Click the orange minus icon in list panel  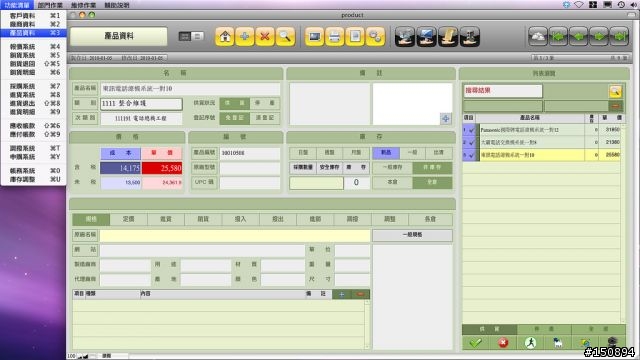[616, 106]
